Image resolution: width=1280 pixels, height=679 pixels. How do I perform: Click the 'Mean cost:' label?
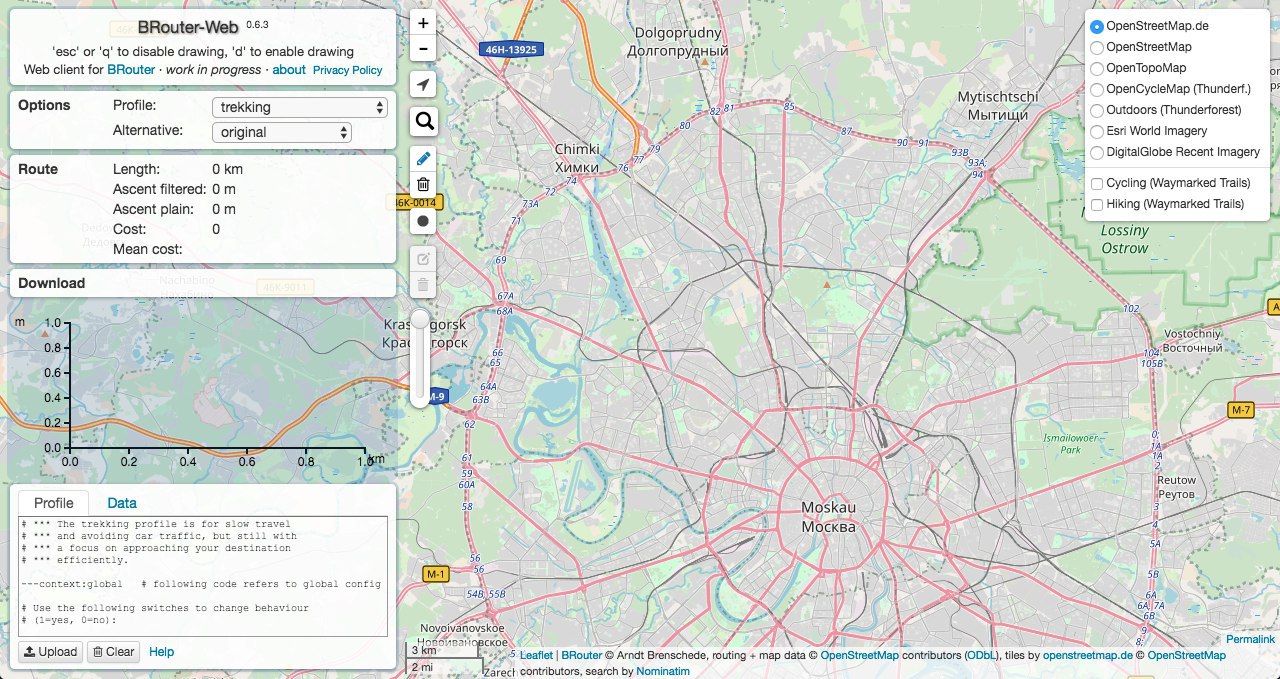[x=148, y=249]
